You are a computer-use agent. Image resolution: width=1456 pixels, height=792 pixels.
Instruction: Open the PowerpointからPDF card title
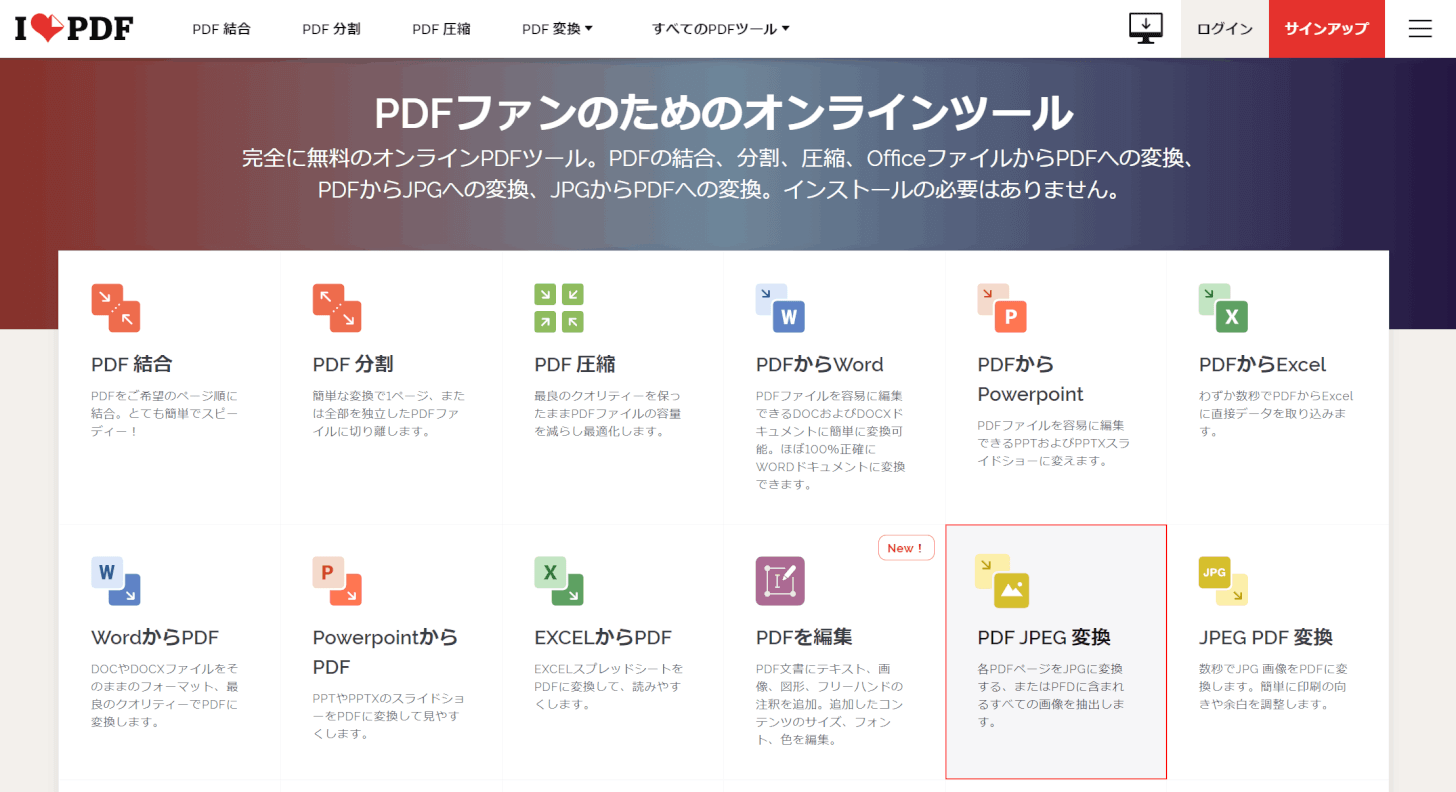point(385,652)
